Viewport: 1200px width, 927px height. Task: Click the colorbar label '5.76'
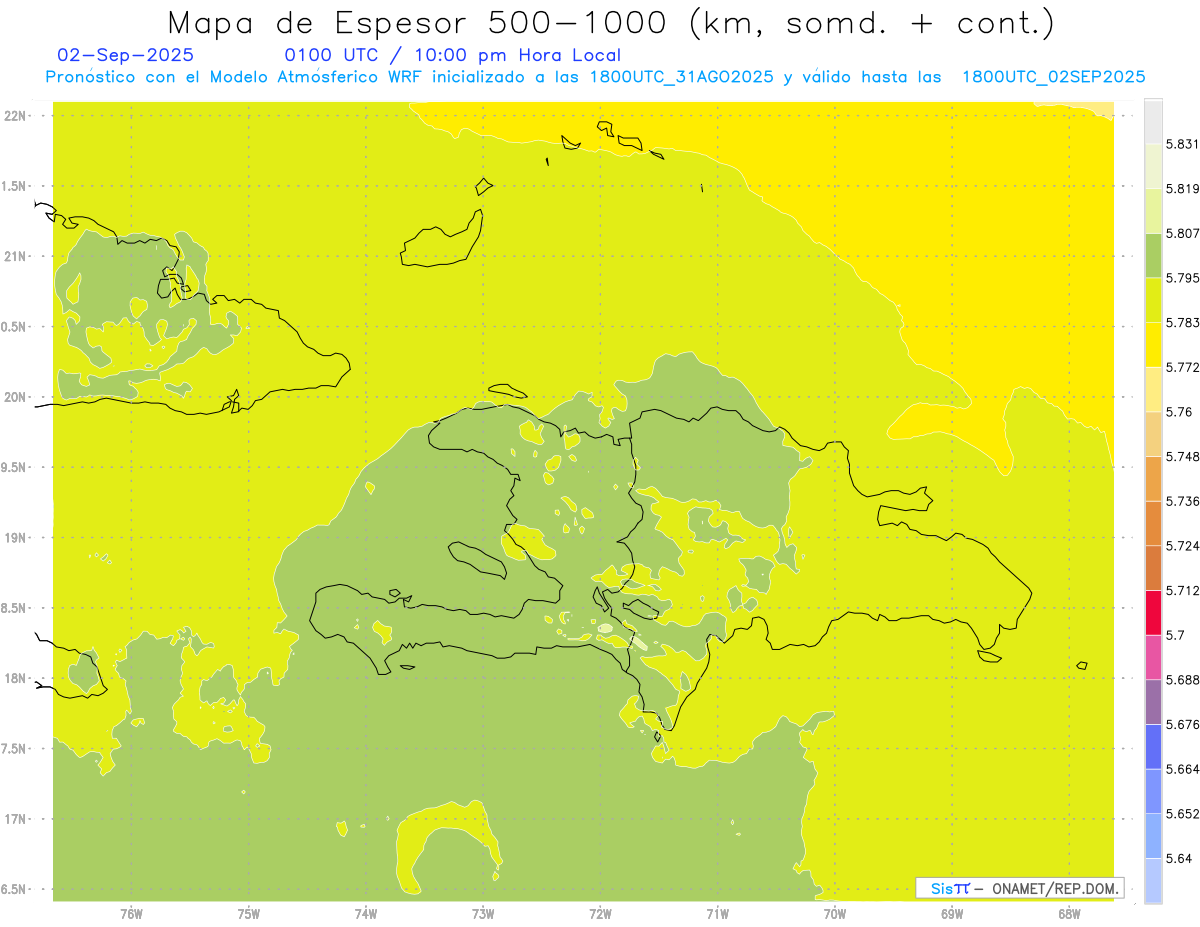(x=1179, y=412)
